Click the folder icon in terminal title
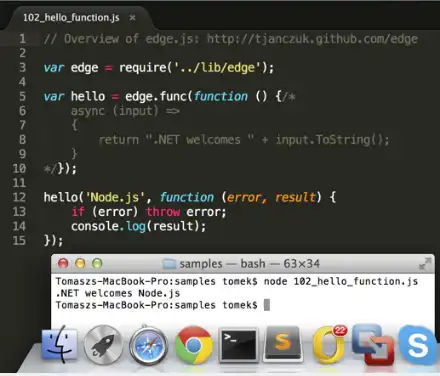This screenshot has width=440, height=376. [169, 264]
